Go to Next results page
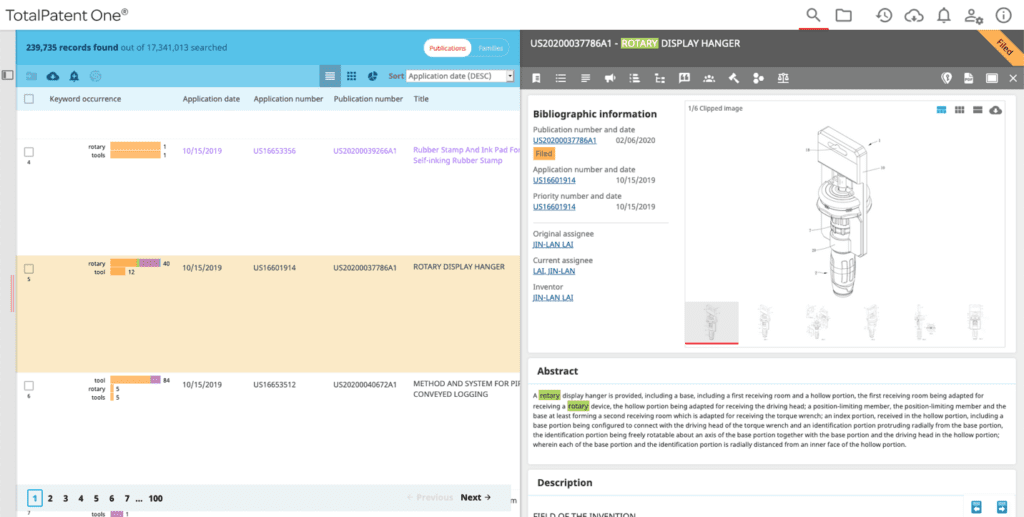The height and width of the screenshot is (517, 1024). click(475, 498)
